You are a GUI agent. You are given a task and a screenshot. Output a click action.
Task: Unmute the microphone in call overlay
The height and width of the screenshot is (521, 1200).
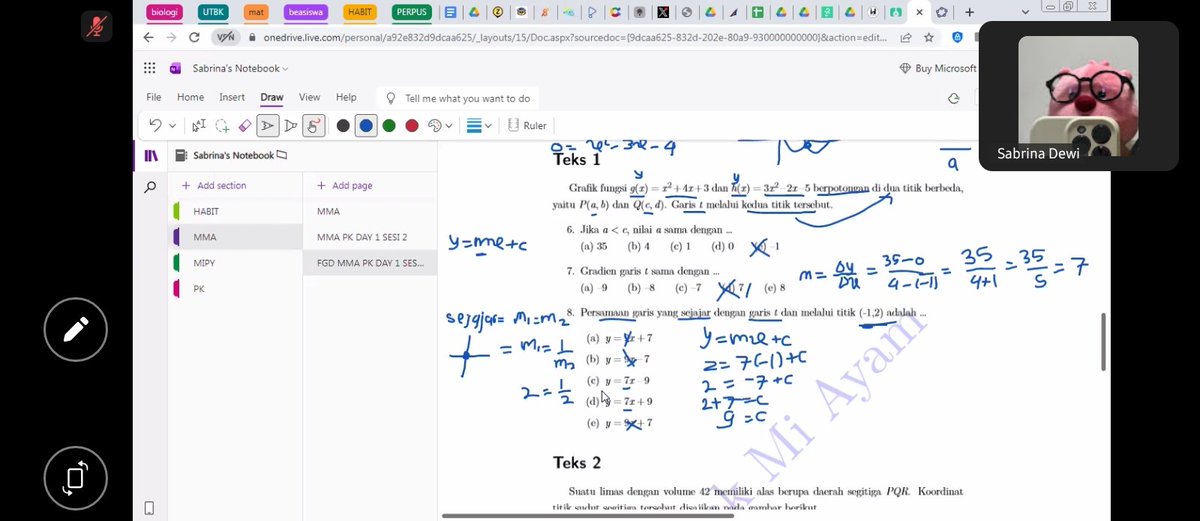pyautogui.click(x=96, y=27)
